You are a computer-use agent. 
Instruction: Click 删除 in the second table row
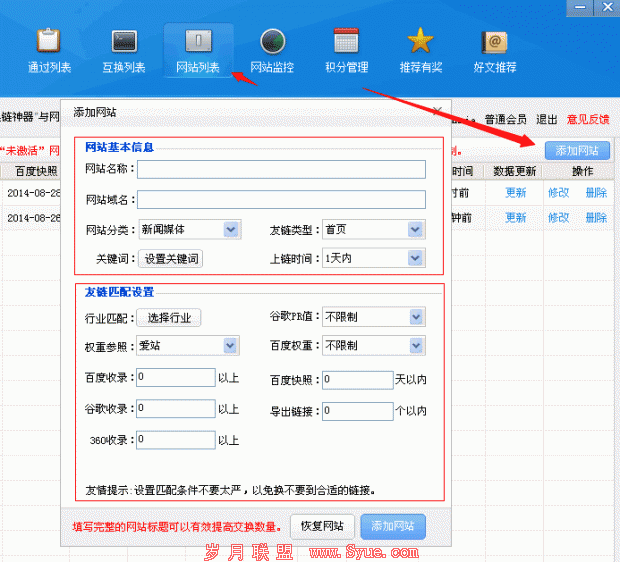click(x=596, y=218)
